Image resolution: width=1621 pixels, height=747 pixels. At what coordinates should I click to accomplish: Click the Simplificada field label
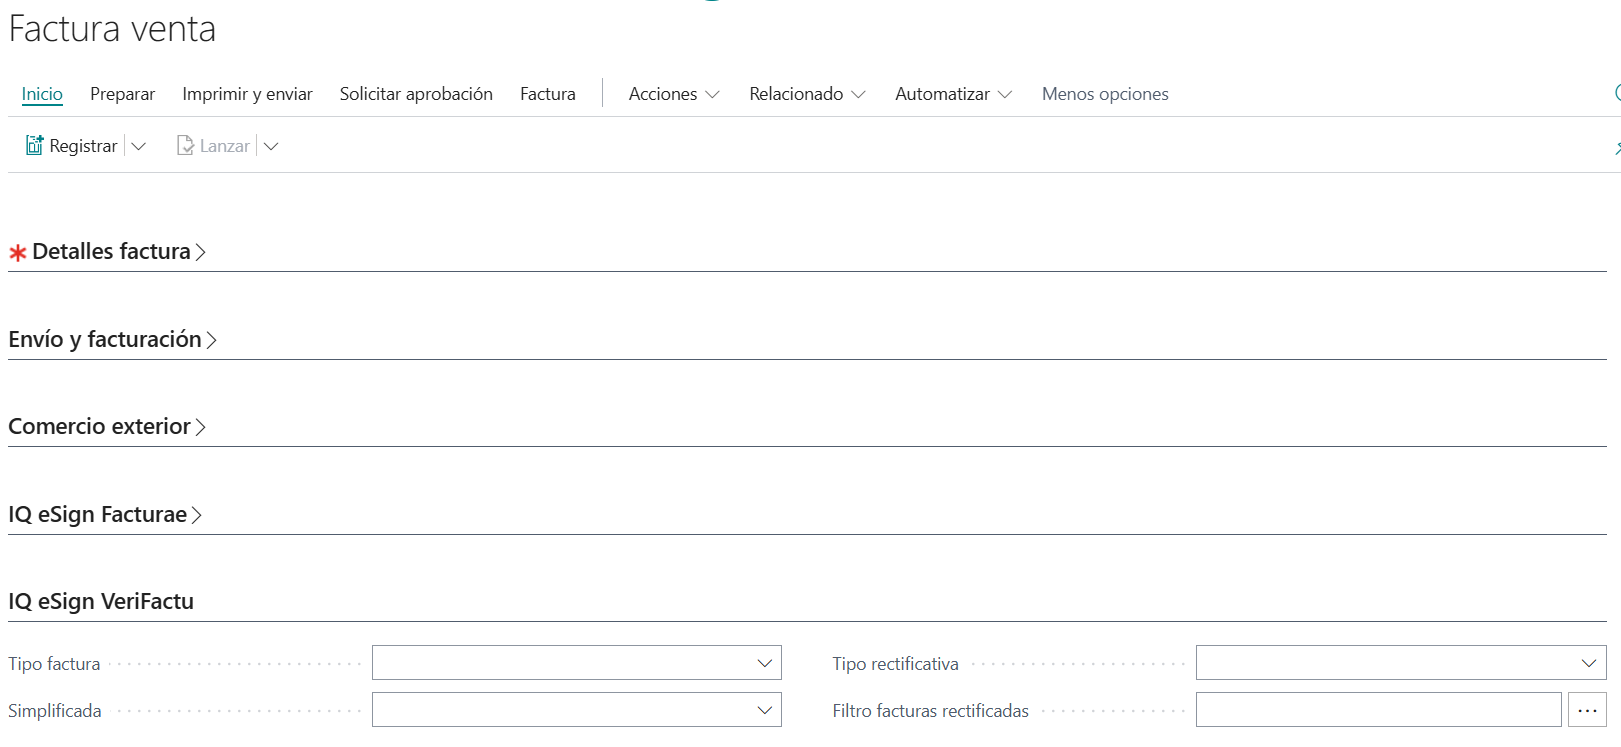pyautogui.click(x=55, y=711)
